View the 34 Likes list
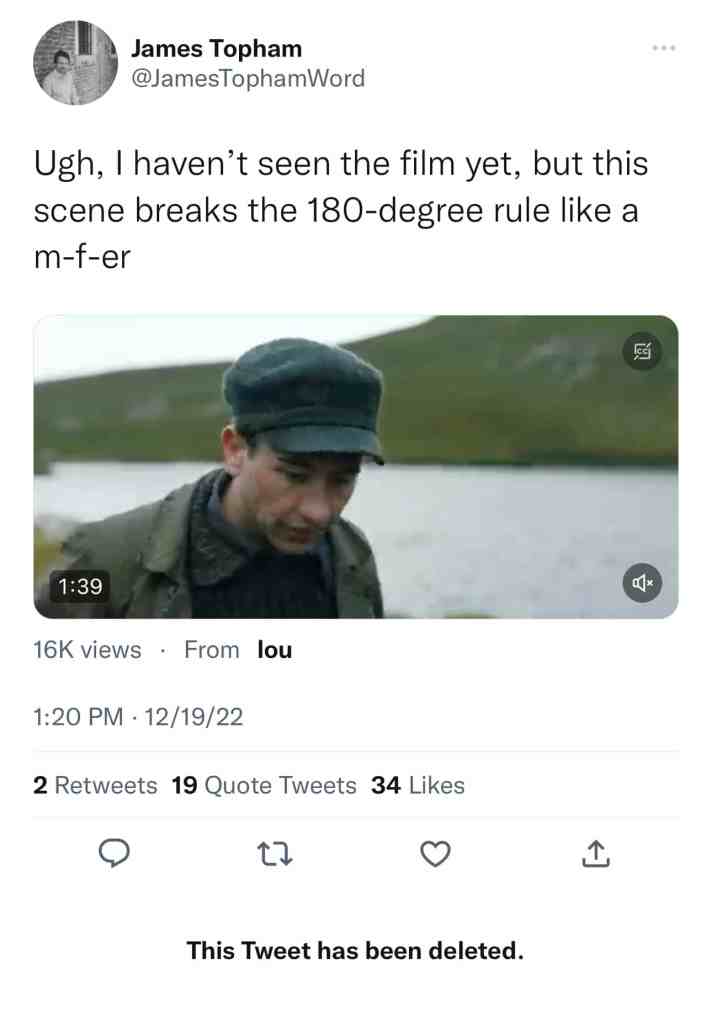This screenshot has height=1023, width=712. tap(418, 785)
